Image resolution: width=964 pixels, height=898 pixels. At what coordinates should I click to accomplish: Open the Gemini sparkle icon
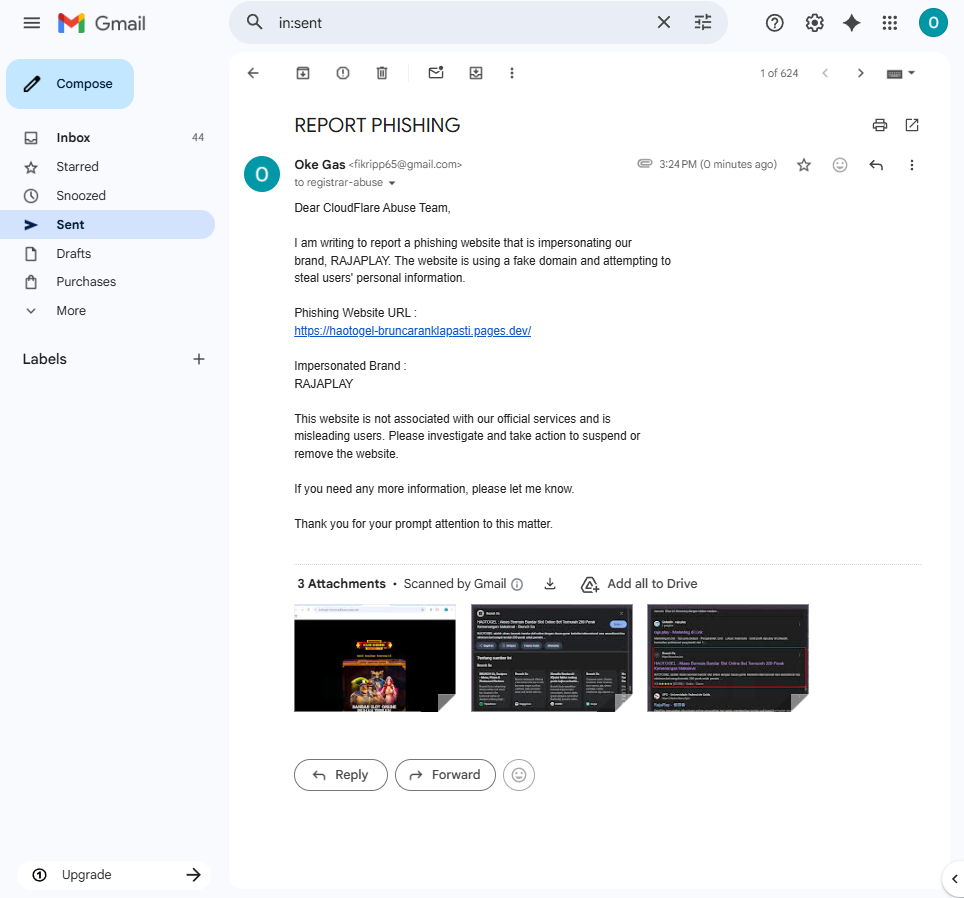[x=851, y=23]
